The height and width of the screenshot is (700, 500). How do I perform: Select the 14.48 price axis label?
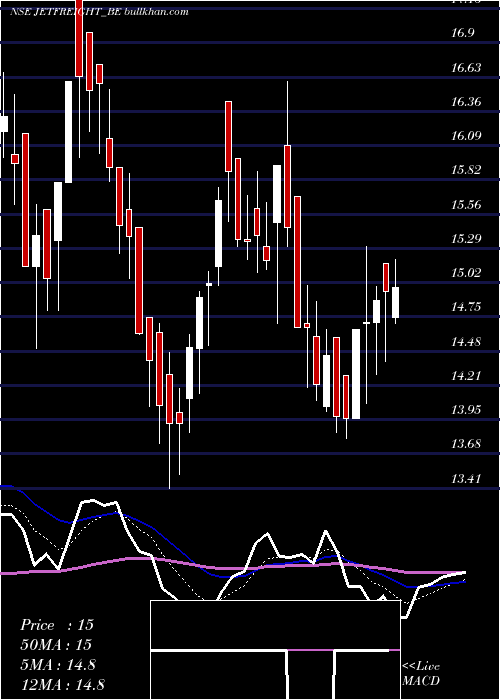pos(466,342)
